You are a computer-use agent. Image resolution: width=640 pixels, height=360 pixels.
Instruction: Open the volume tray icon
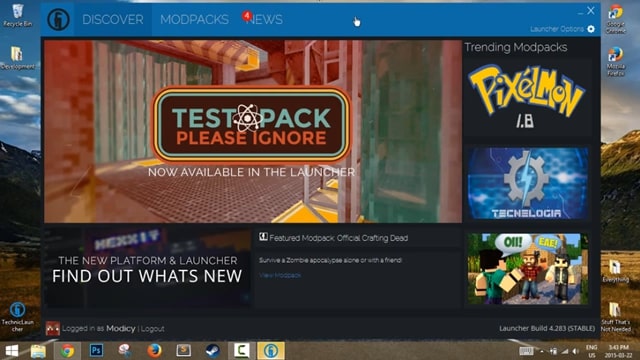click(576, 351)
